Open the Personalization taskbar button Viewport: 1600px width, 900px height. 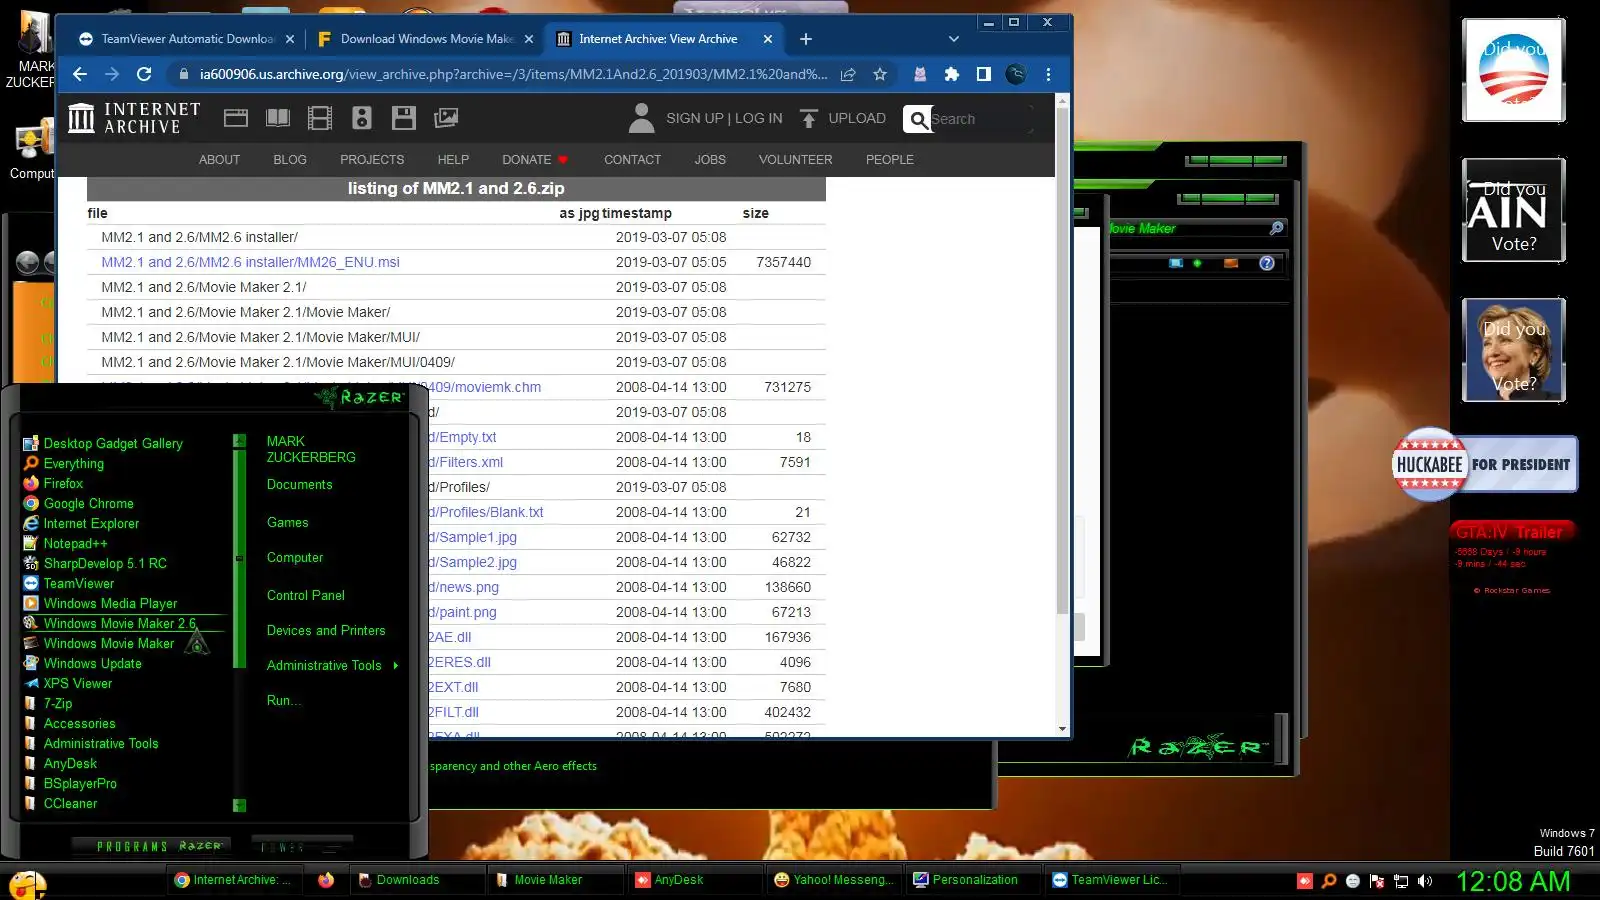tap(973, 880)
